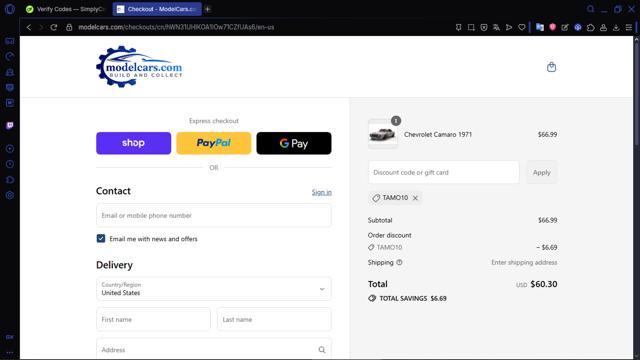Open the page translate icon
This screenshot has width=640, height=360.
click(496, 27)
